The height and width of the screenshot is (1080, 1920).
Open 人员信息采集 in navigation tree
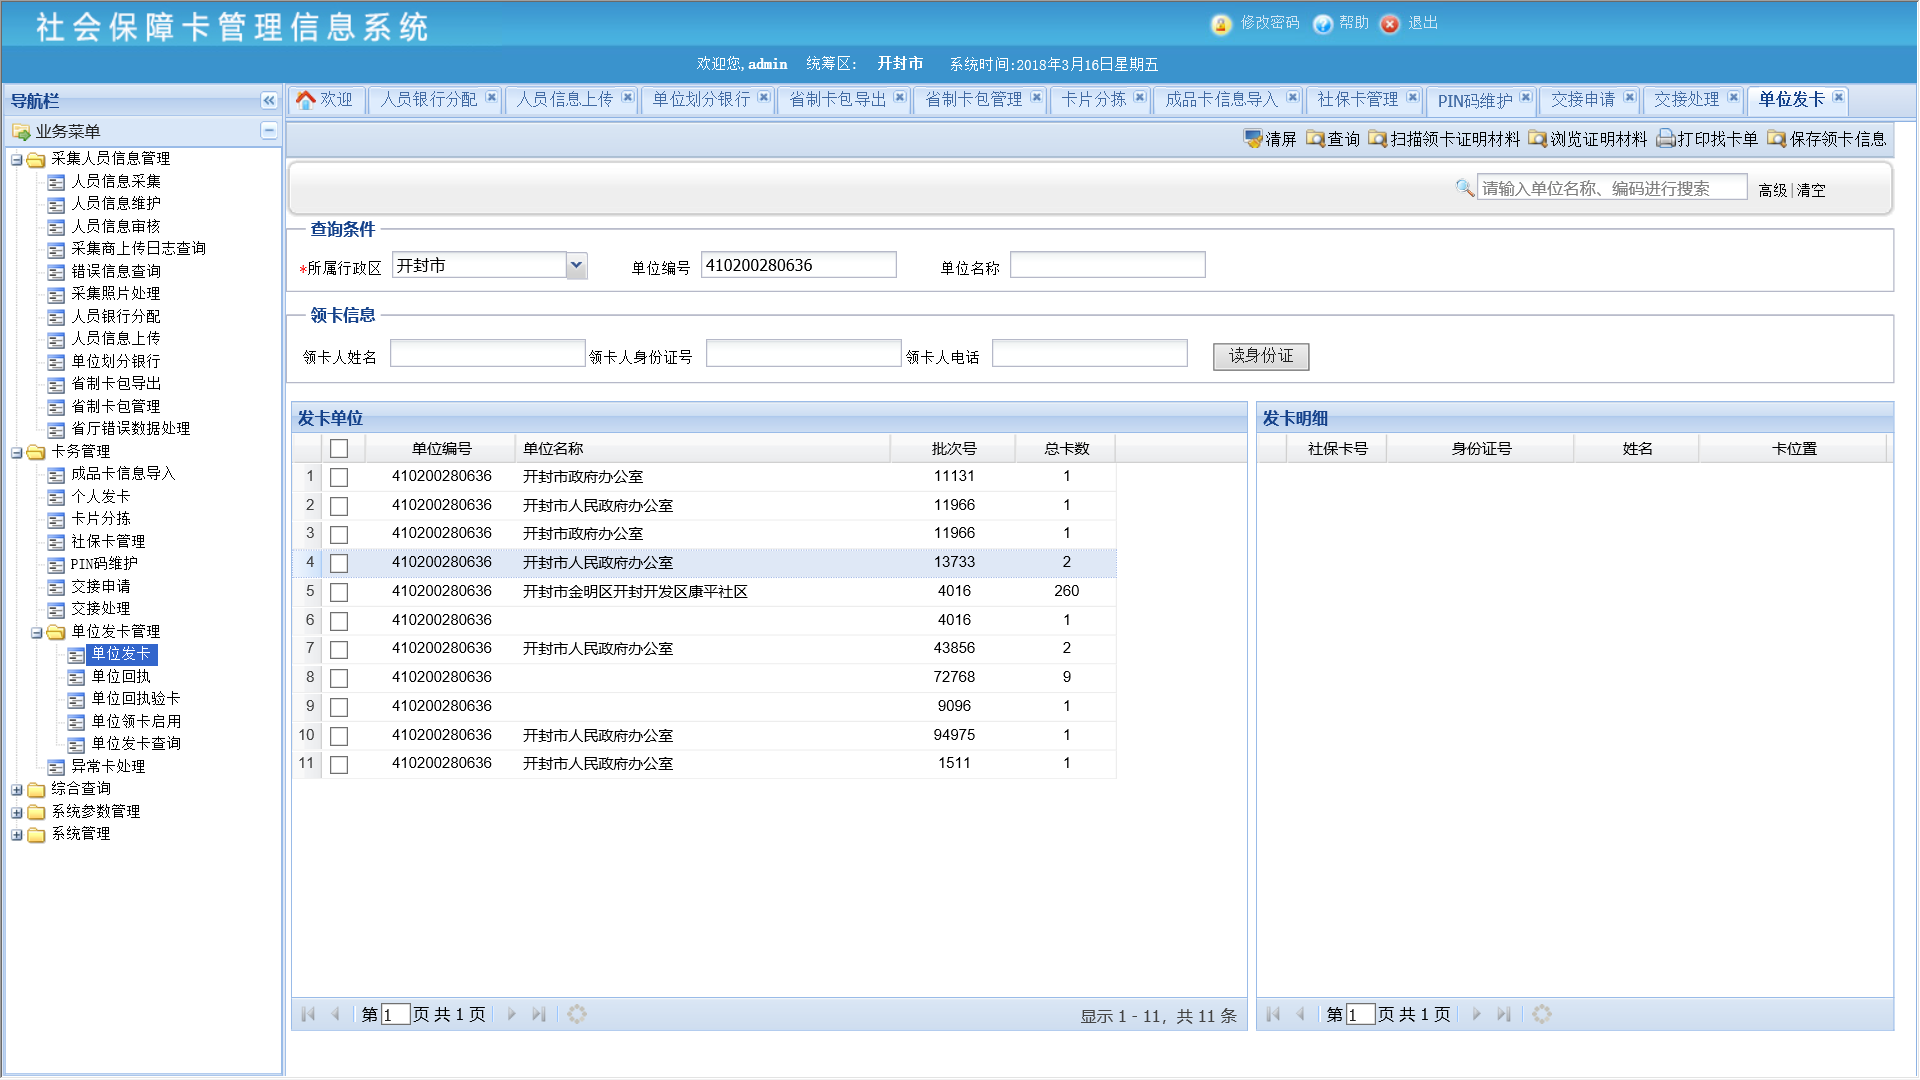116,182
